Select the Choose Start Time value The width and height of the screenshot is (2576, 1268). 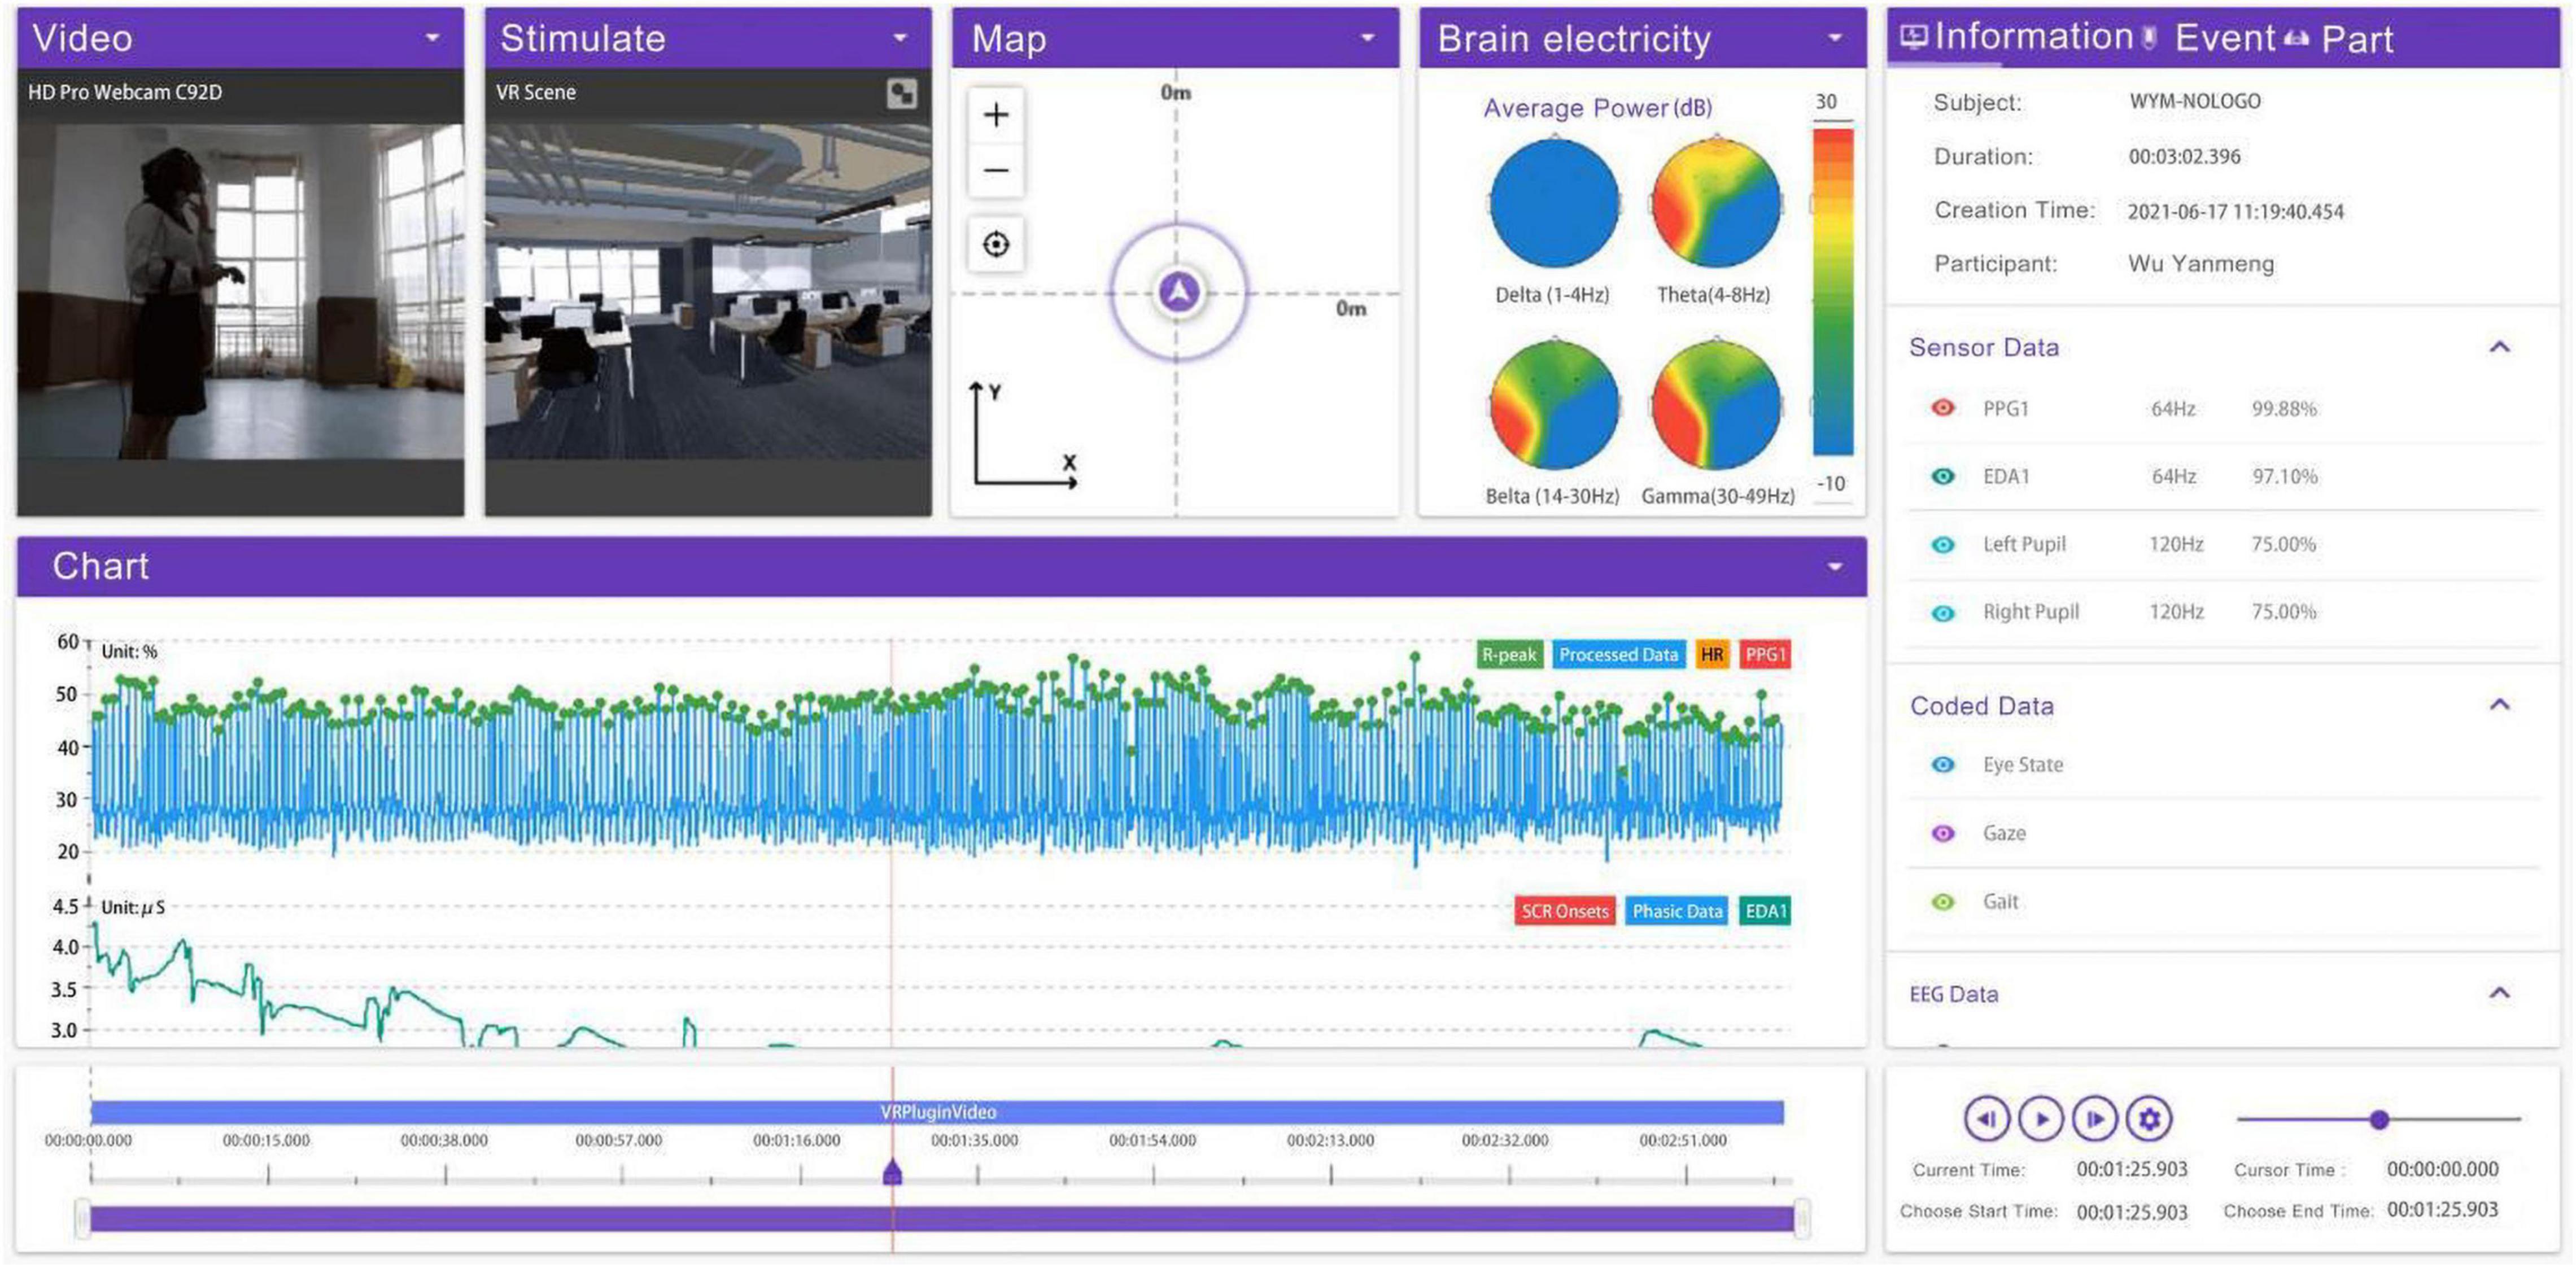click(2132, 1212)
